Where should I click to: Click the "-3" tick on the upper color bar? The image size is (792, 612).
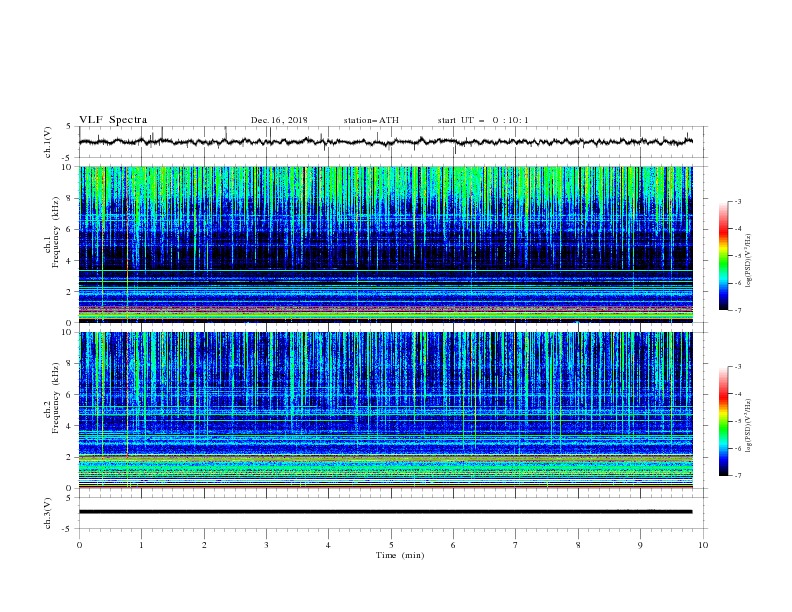(x=738, y=201)
